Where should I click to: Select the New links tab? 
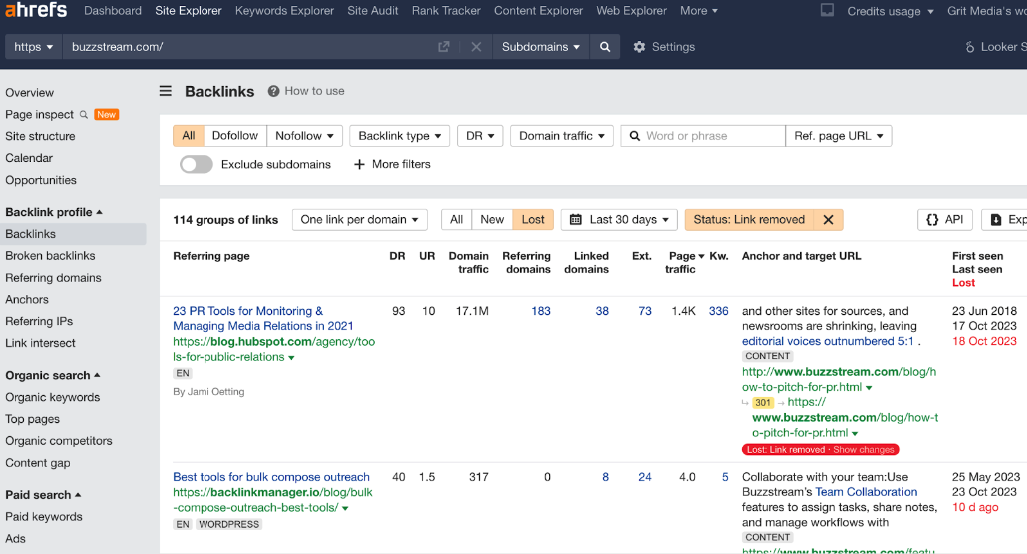(x=492, y=220)
